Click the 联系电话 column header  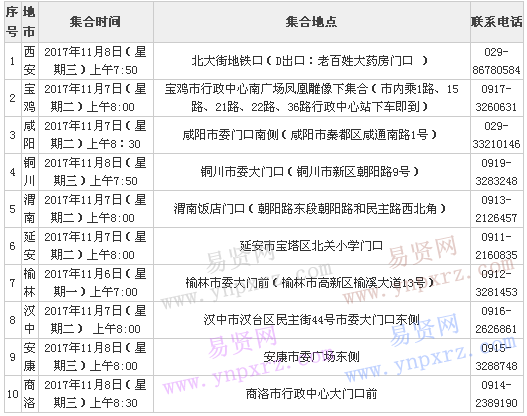click(496, 22)
